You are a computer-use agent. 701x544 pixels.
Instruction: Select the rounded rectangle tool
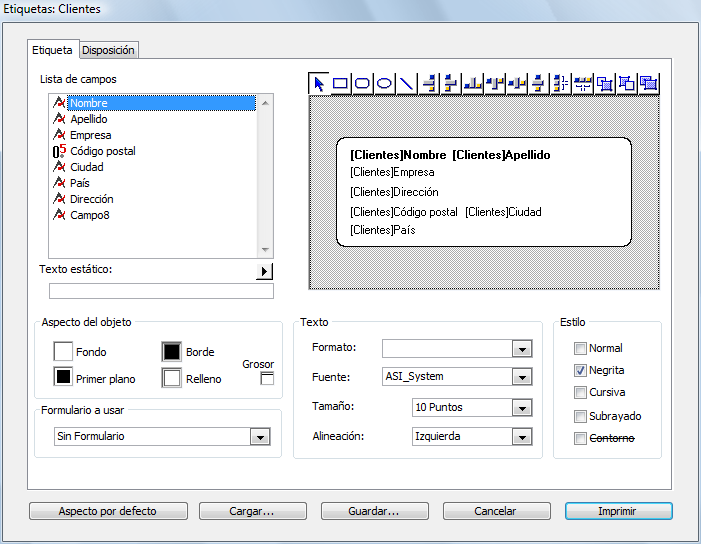[363, 84]
